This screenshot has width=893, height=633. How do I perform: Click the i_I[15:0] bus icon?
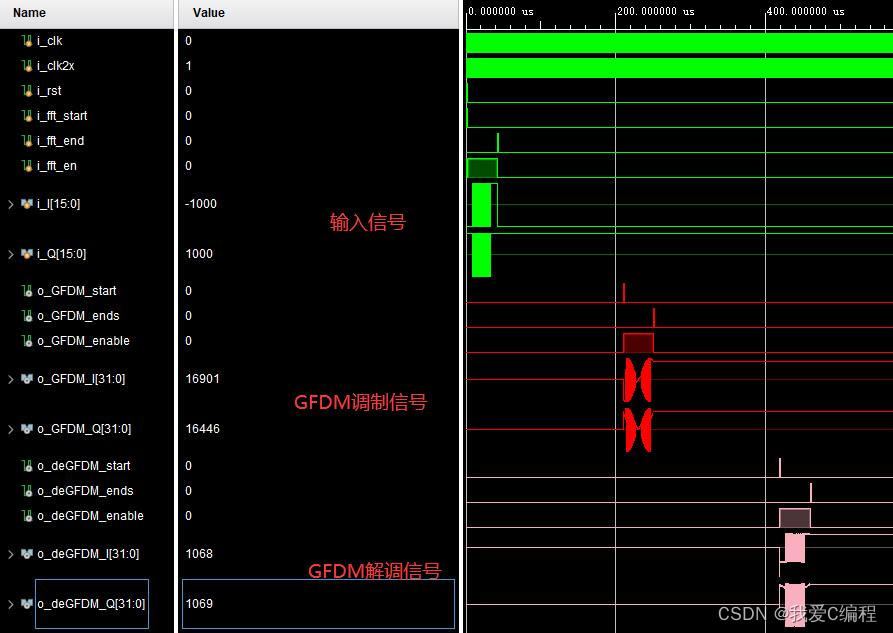coord(27,204)
